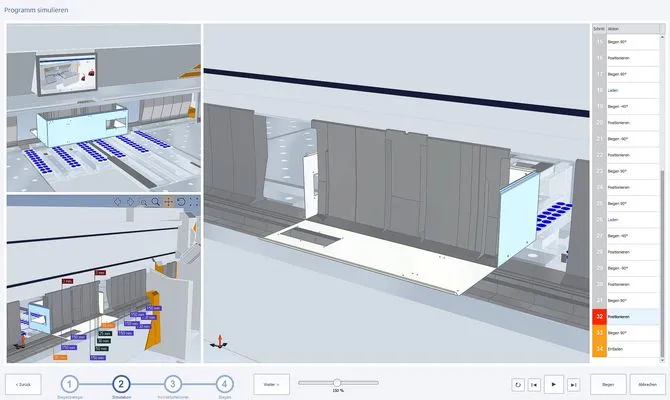Screen dimensions: 670x400
Task: Click the rotate view icon
Action: pyautogui.click(x=181, y=202)
